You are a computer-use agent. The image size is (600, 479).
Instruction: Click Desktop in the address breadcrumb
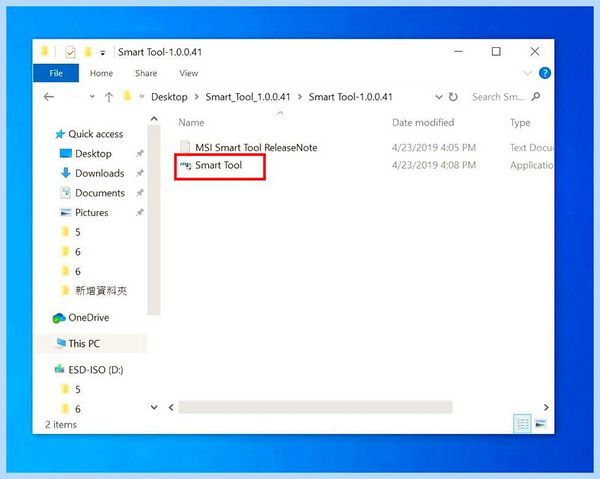(170, 97)
